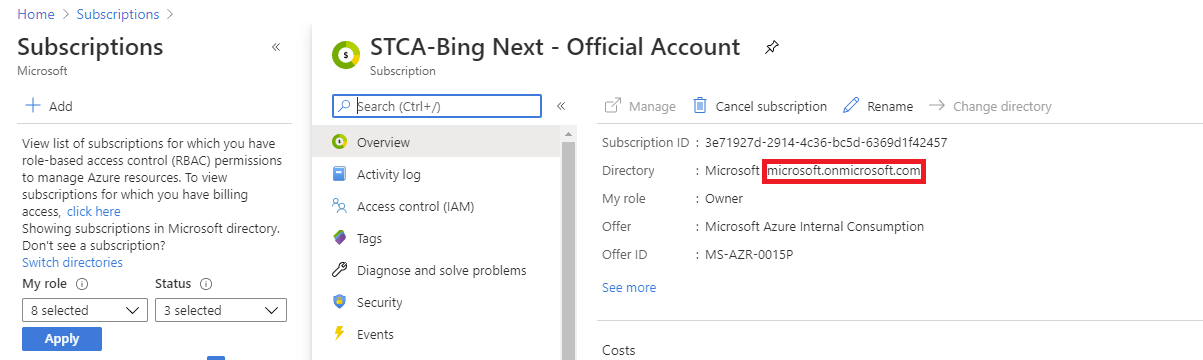Open the Status 3 selected dropdown
Screen dimensions: 1203x360
coord(221,310)
